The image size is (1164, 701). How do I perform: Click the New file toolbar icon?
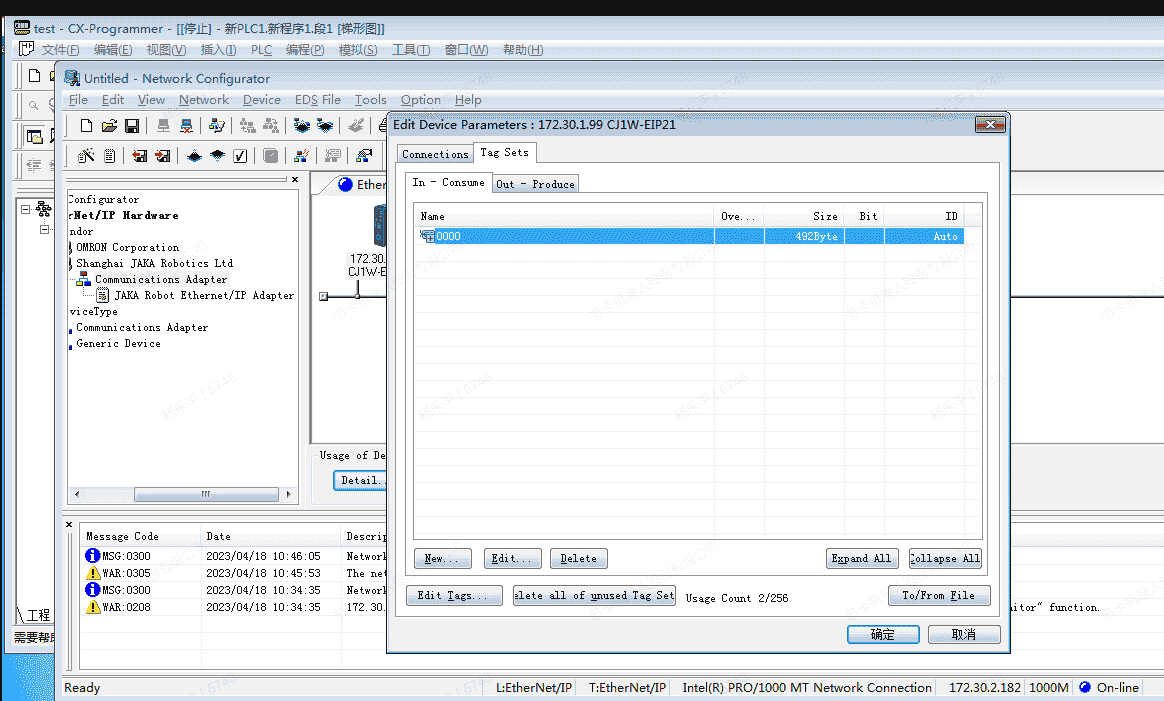86,126
